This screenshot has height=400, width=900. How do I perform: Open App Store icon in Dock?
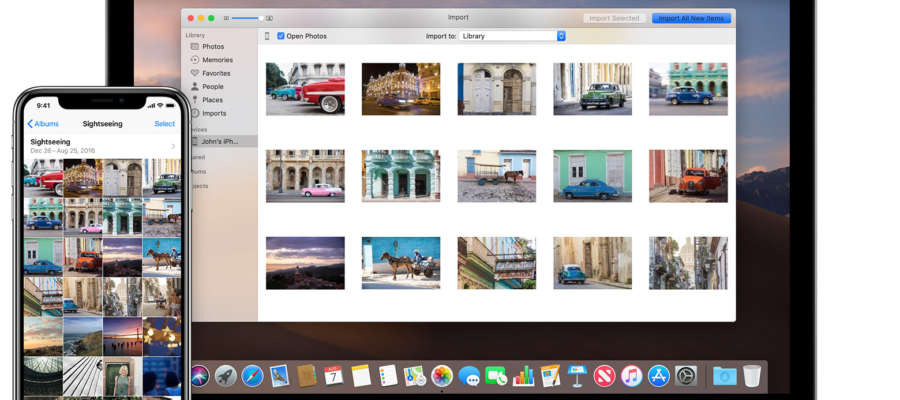pos(659,376)
